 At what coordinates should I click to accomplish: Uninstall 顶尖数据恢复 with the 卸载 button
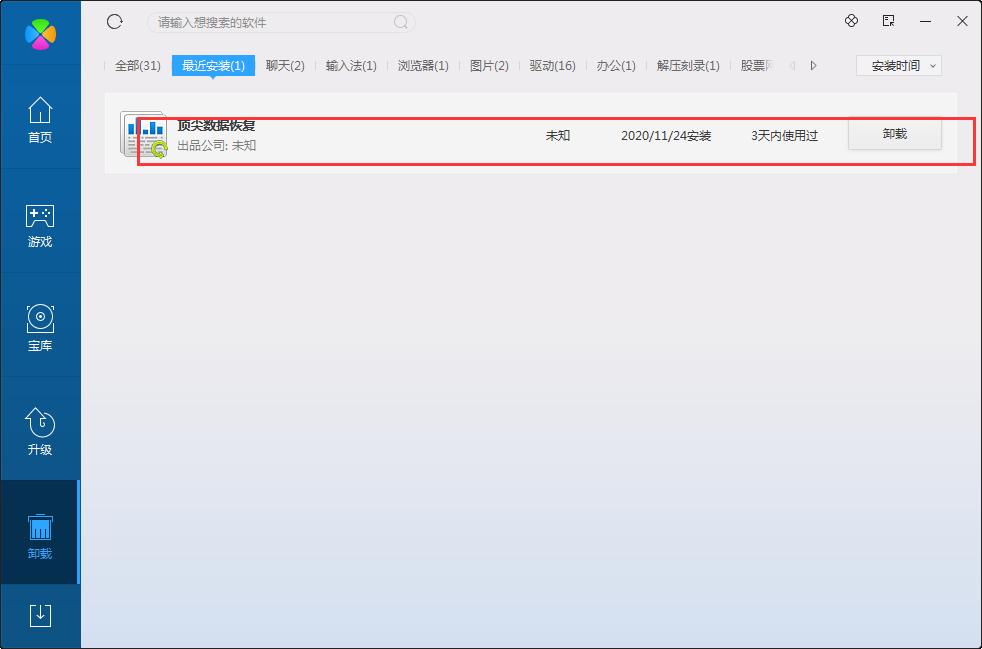tap(894, 134)
